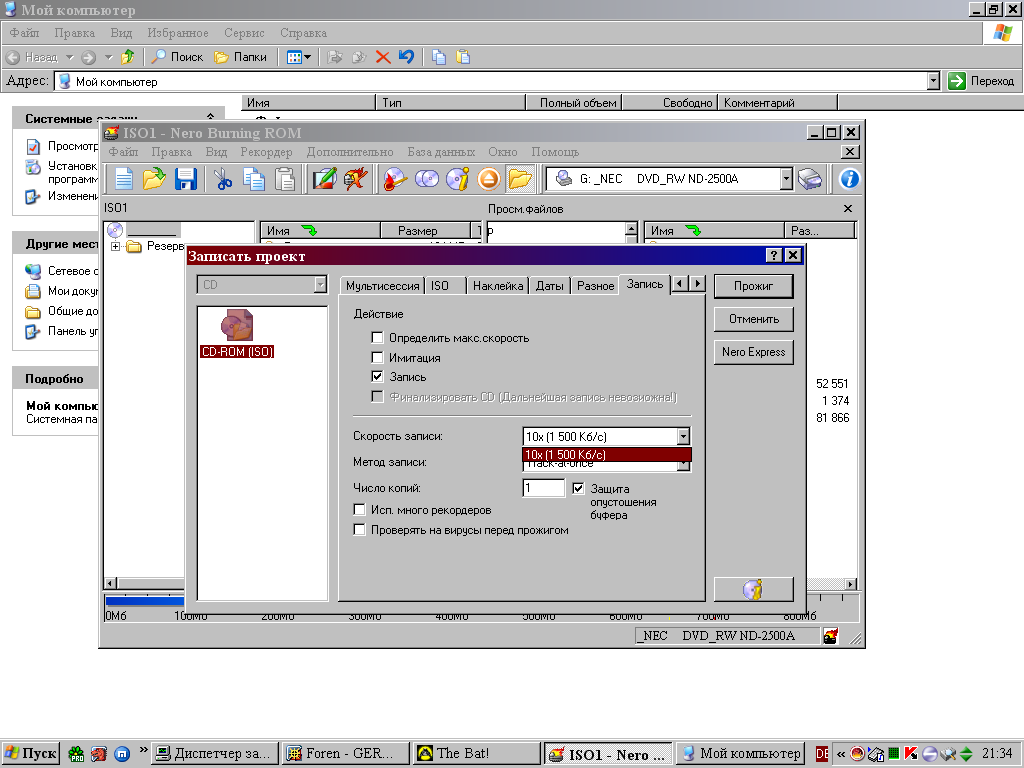The width and height of the screenshot is (1024, 768).
Task: Select 10x (1 500 Кб/с) in speed list
Action: 607,455
